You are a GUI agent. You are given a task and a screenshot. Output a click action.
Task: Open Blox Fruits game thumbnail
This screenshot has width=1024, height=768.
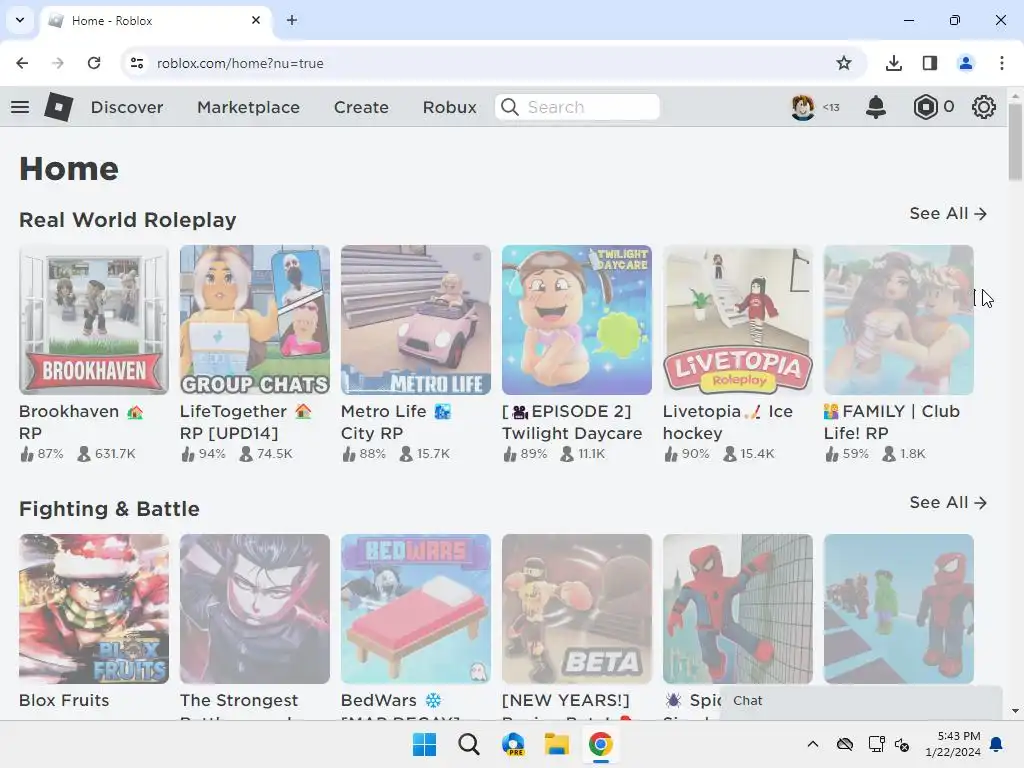click(94, 609)
